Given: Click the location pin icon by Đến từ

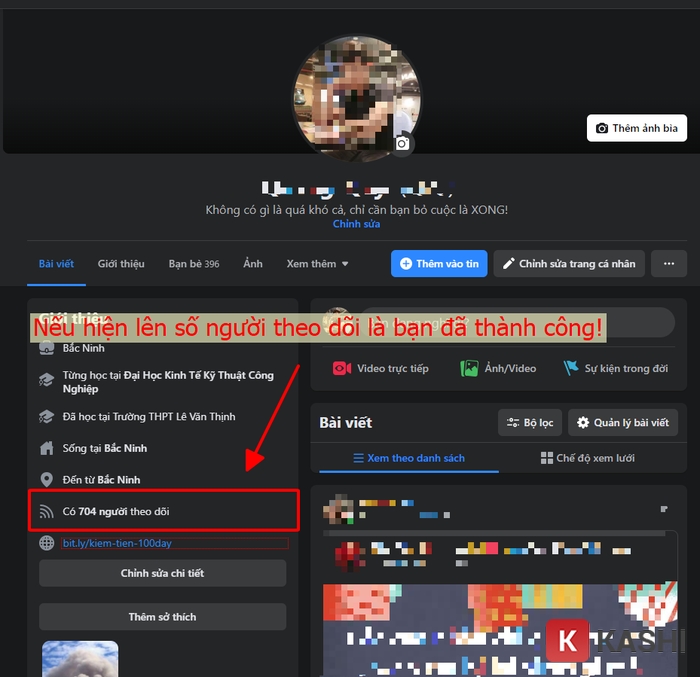Looking at the screenshot, I should tap(46, 480).
